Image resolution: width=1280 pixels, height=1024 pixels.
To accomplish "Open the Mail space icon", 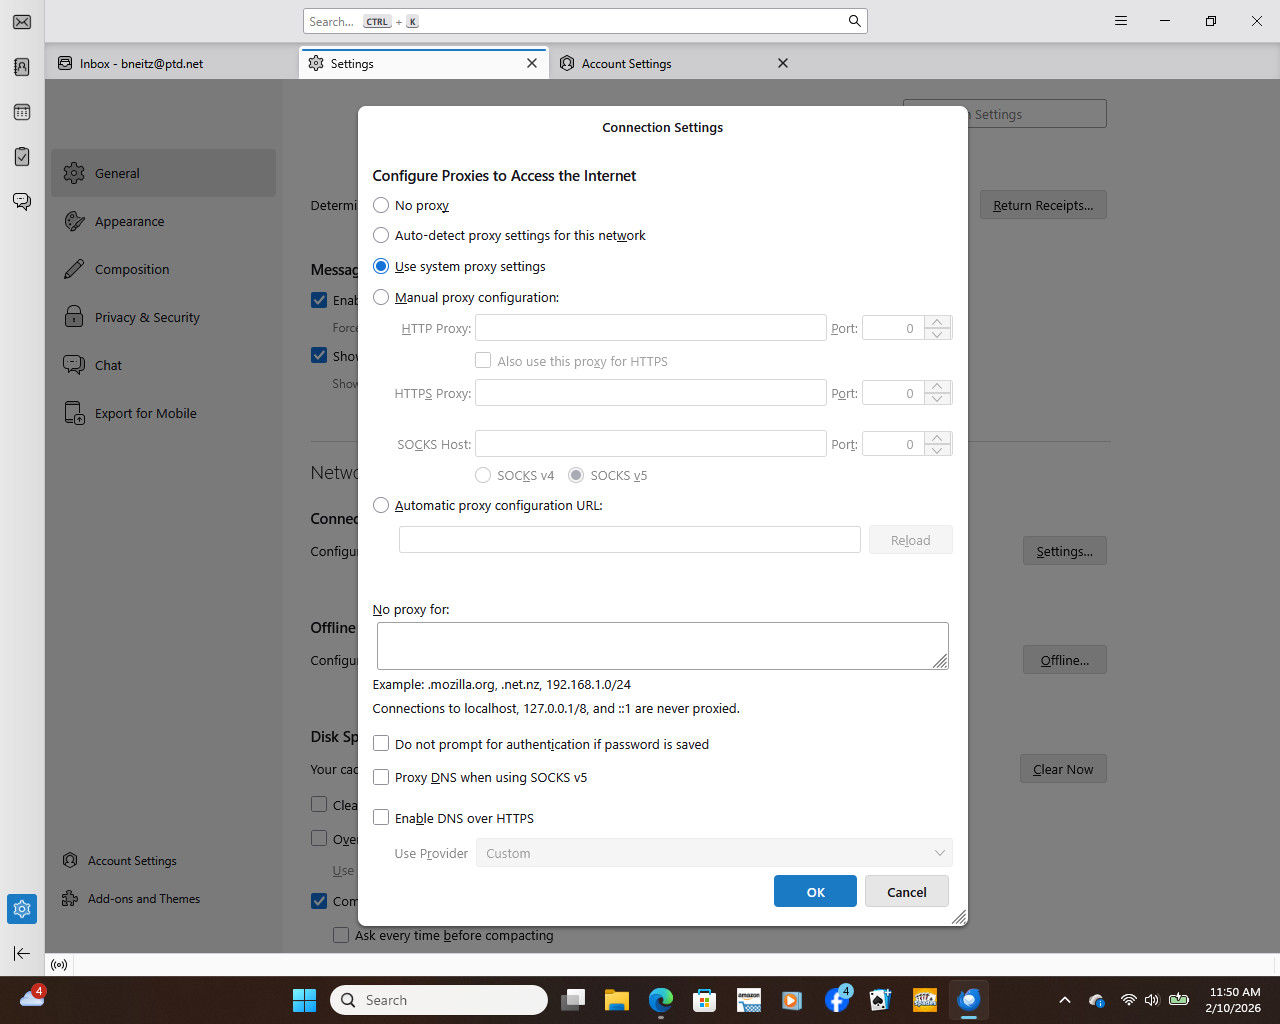I will click(22, 22).
